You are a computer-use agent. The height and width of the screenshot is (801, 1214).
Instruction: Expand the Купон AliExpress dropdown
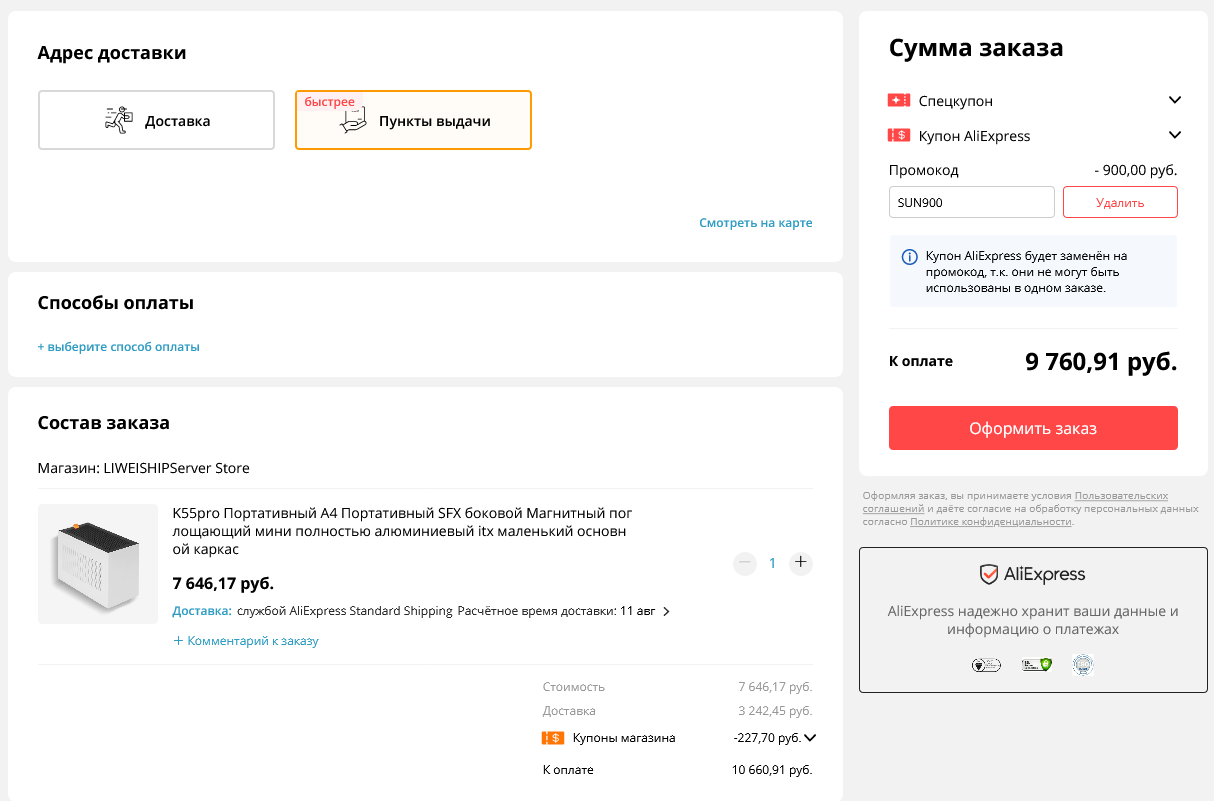pos(1175,135)
